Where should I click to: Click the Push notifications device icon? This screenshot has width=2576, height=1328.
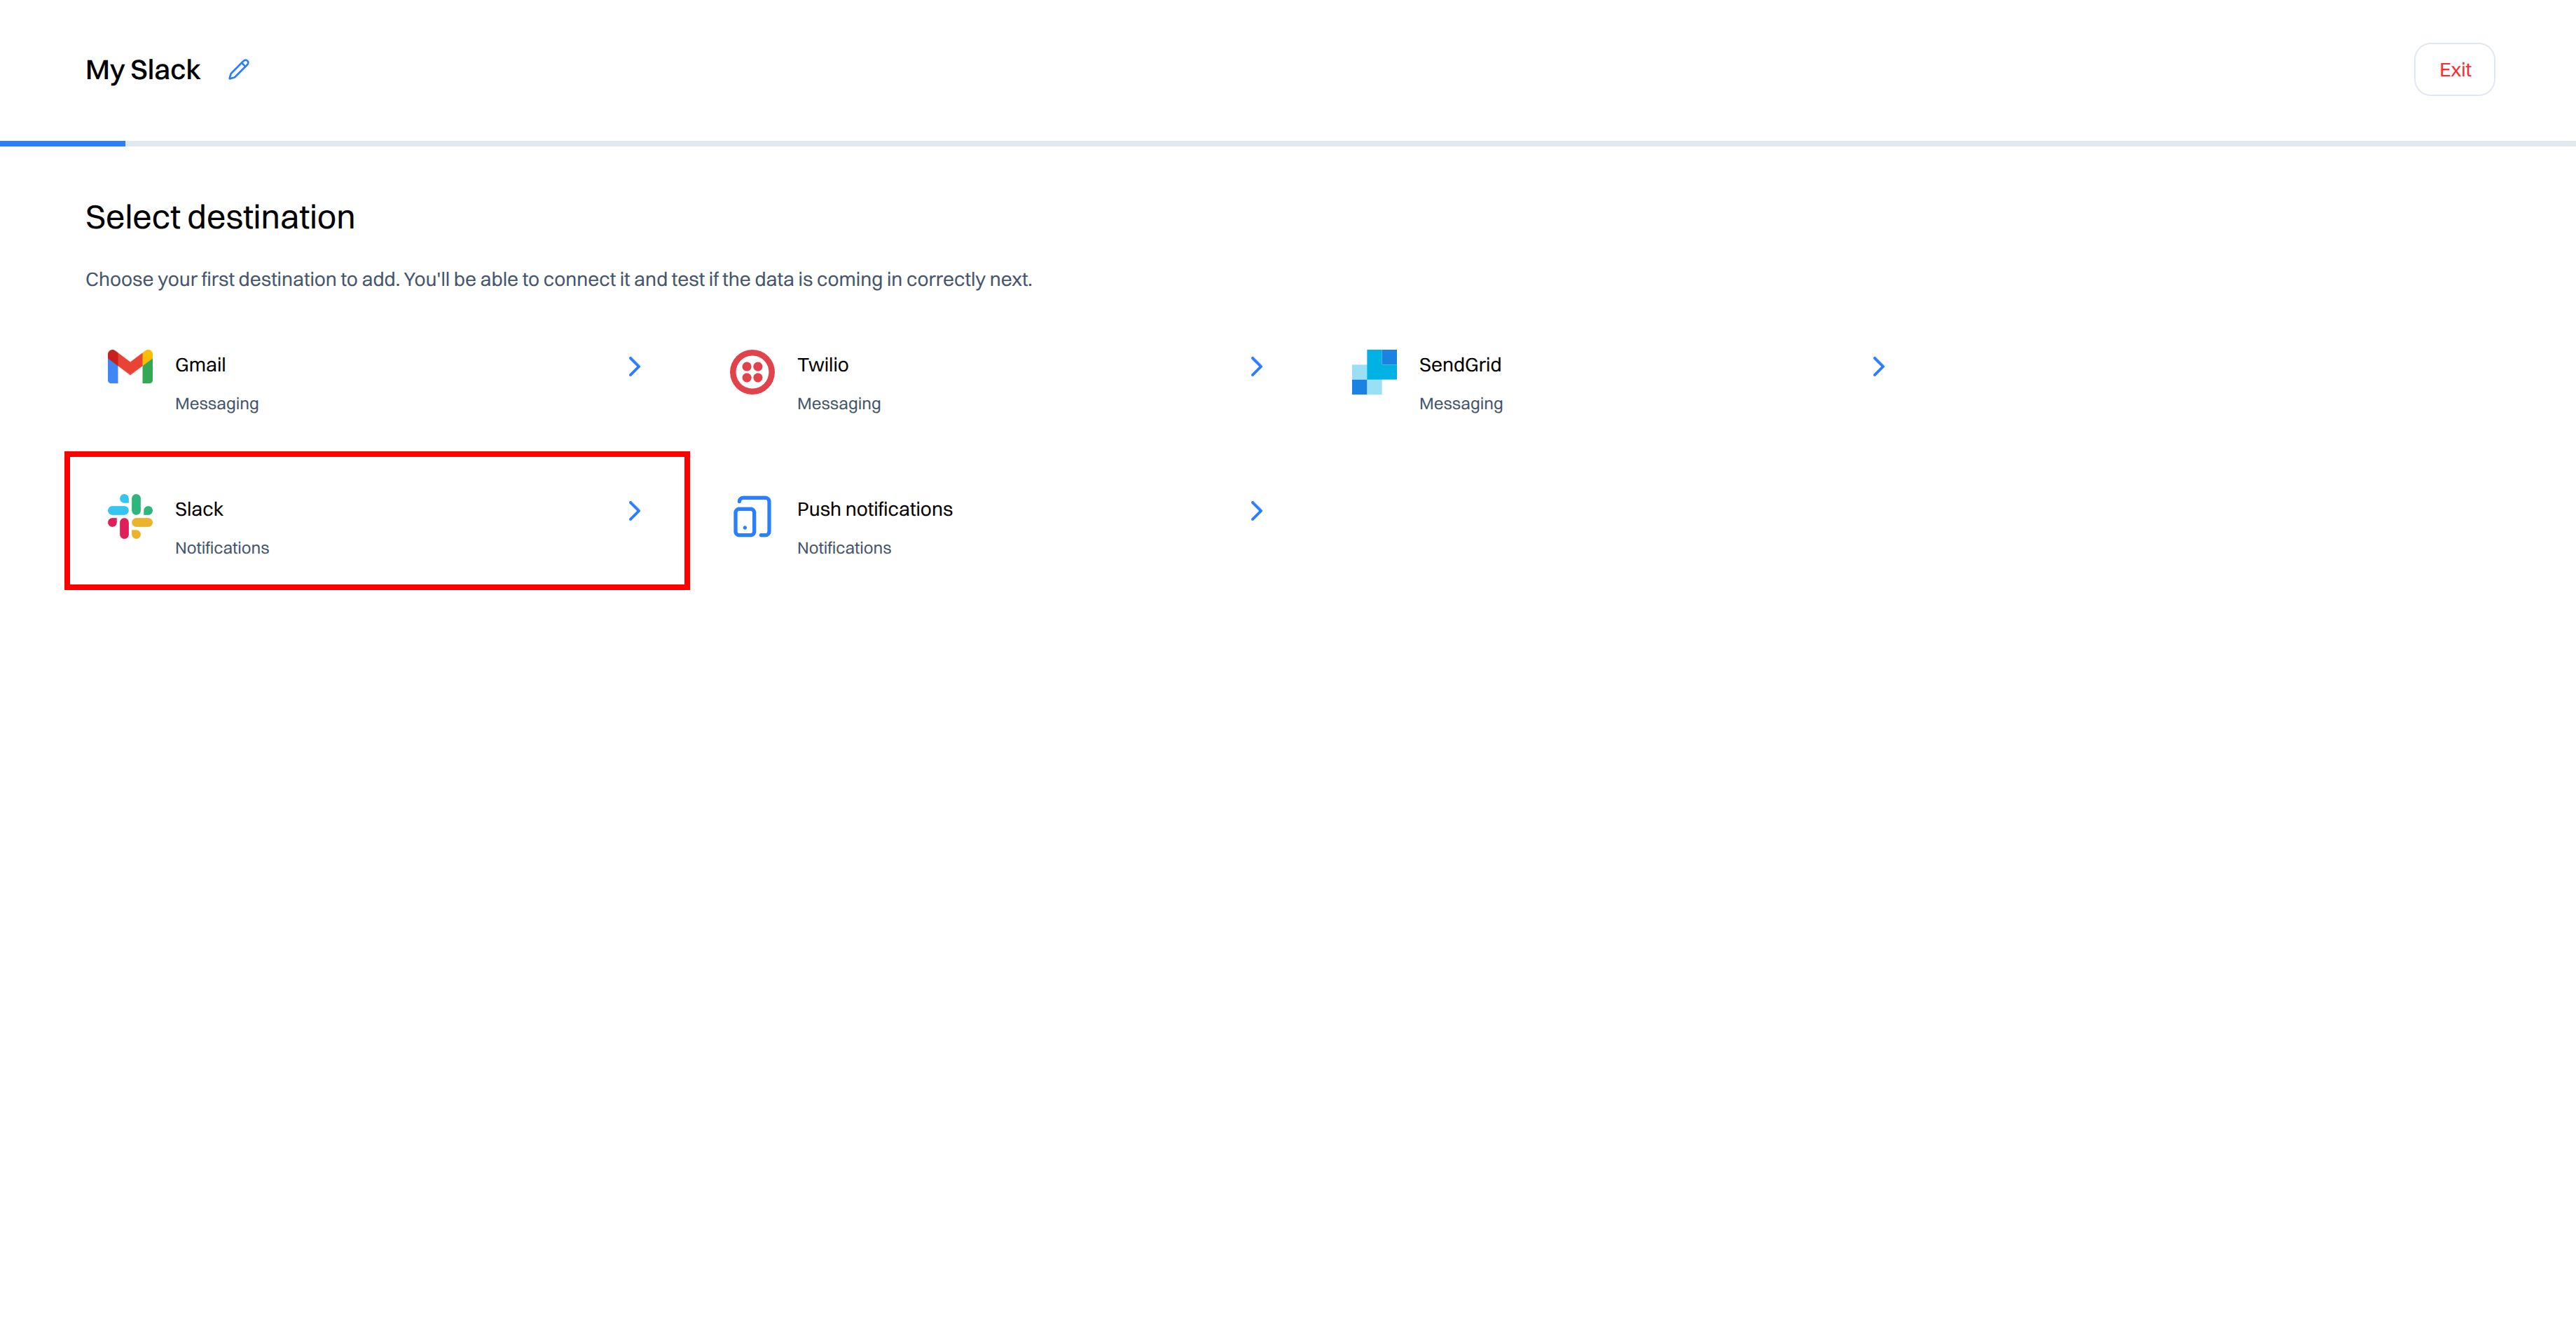(x=752, y=516)
